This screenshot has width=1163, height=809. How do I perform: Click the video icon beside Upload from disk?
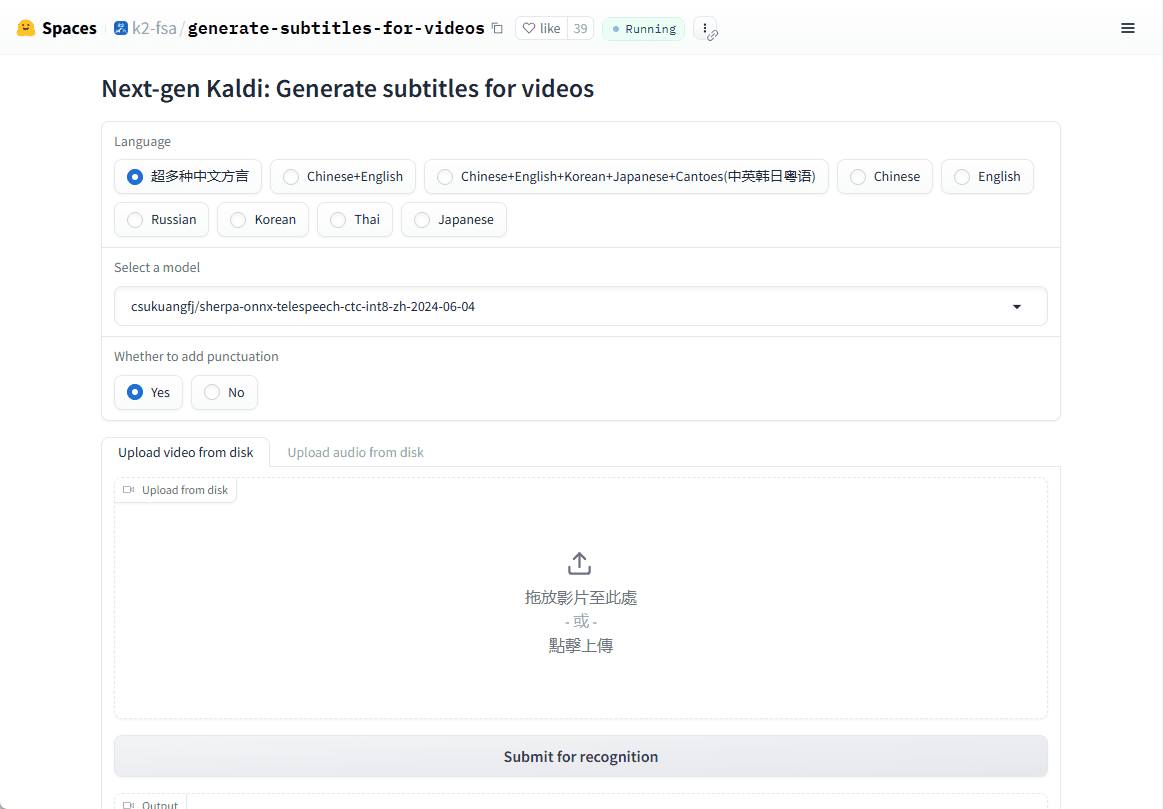[x=128, y=490]
